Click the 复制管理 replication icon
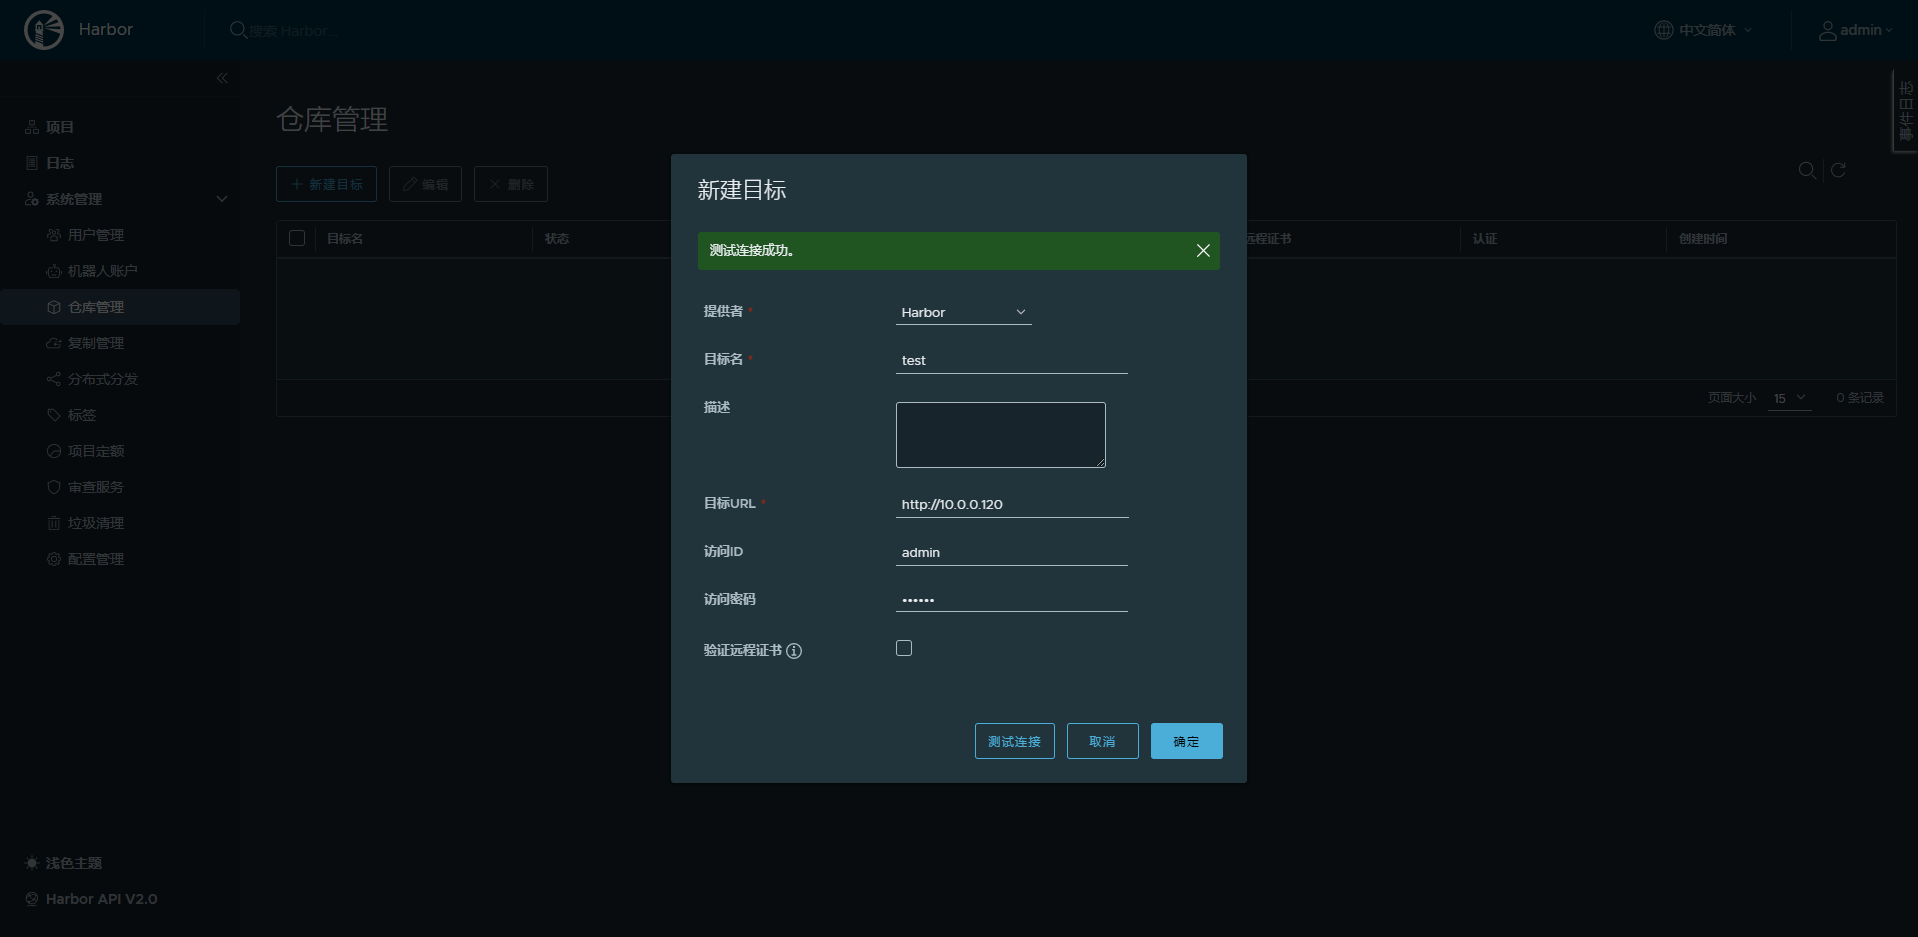The image size is (1918, 937). [54, 343]
